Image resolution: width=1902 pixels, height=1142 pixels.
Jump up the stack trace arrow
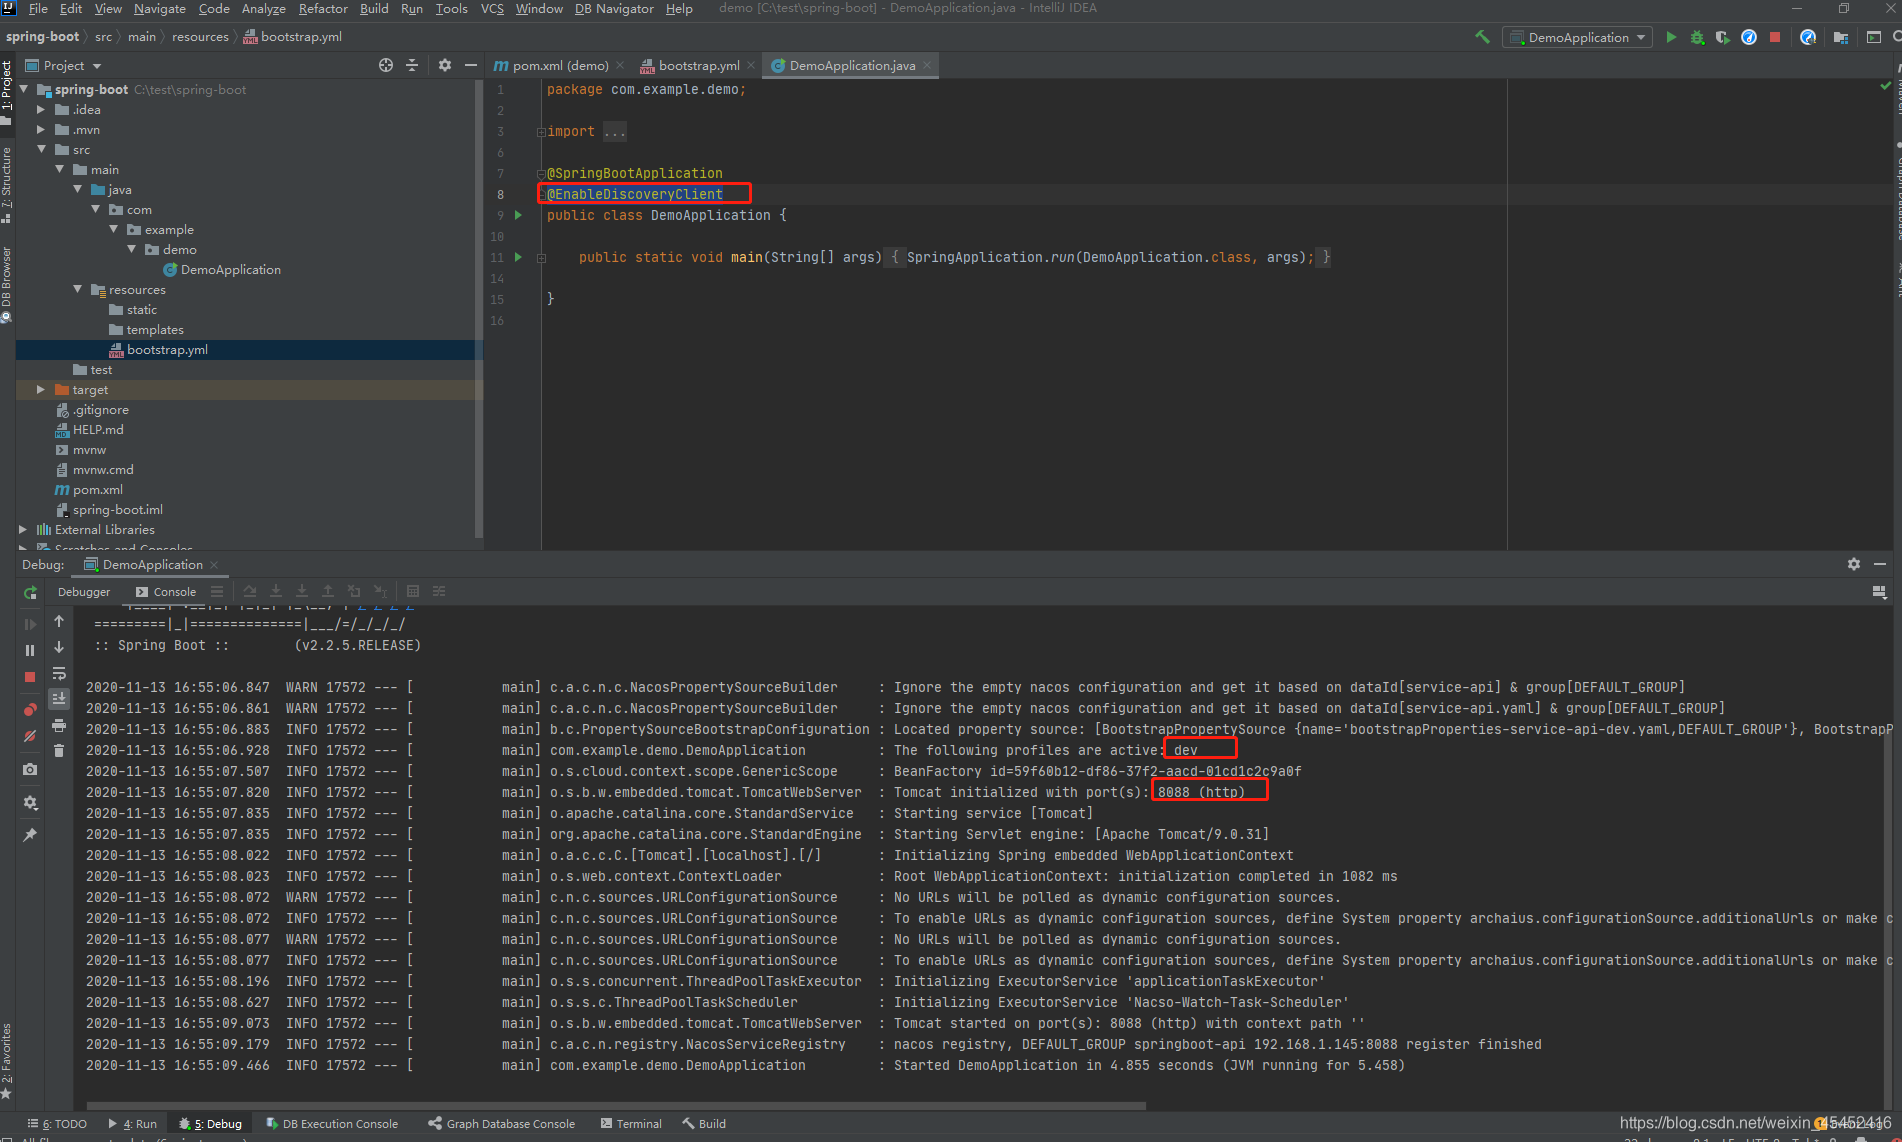[x=59, y=621]
